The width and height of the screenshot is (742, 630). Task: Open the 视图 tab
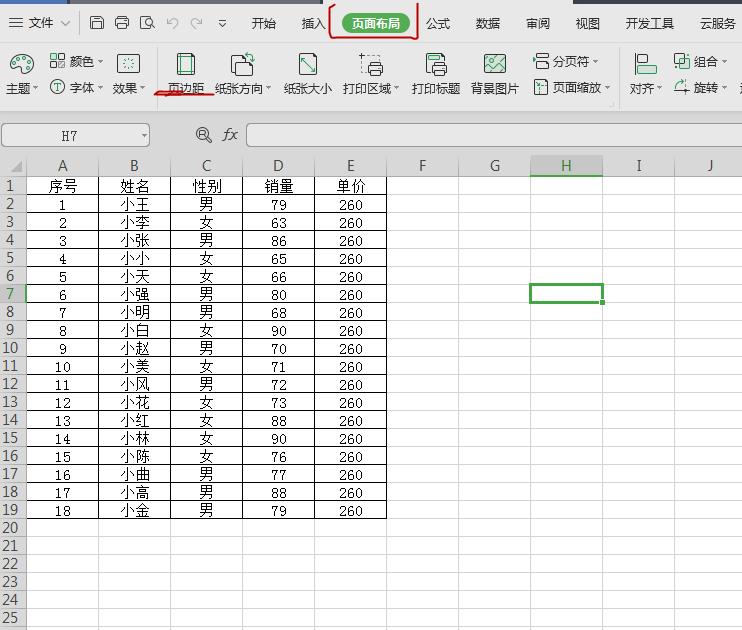[588, 23]
